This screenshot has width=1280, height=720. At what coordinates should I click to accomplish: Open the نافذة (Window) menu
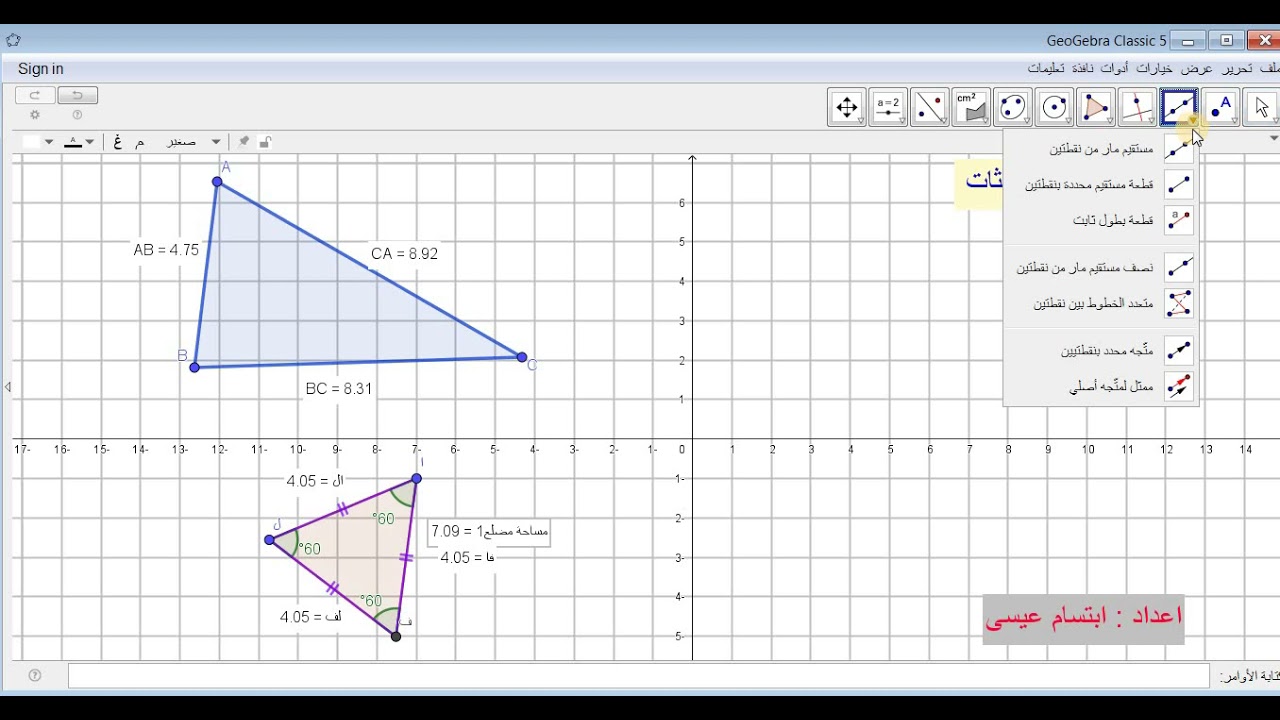click(x=1083, y=68)
